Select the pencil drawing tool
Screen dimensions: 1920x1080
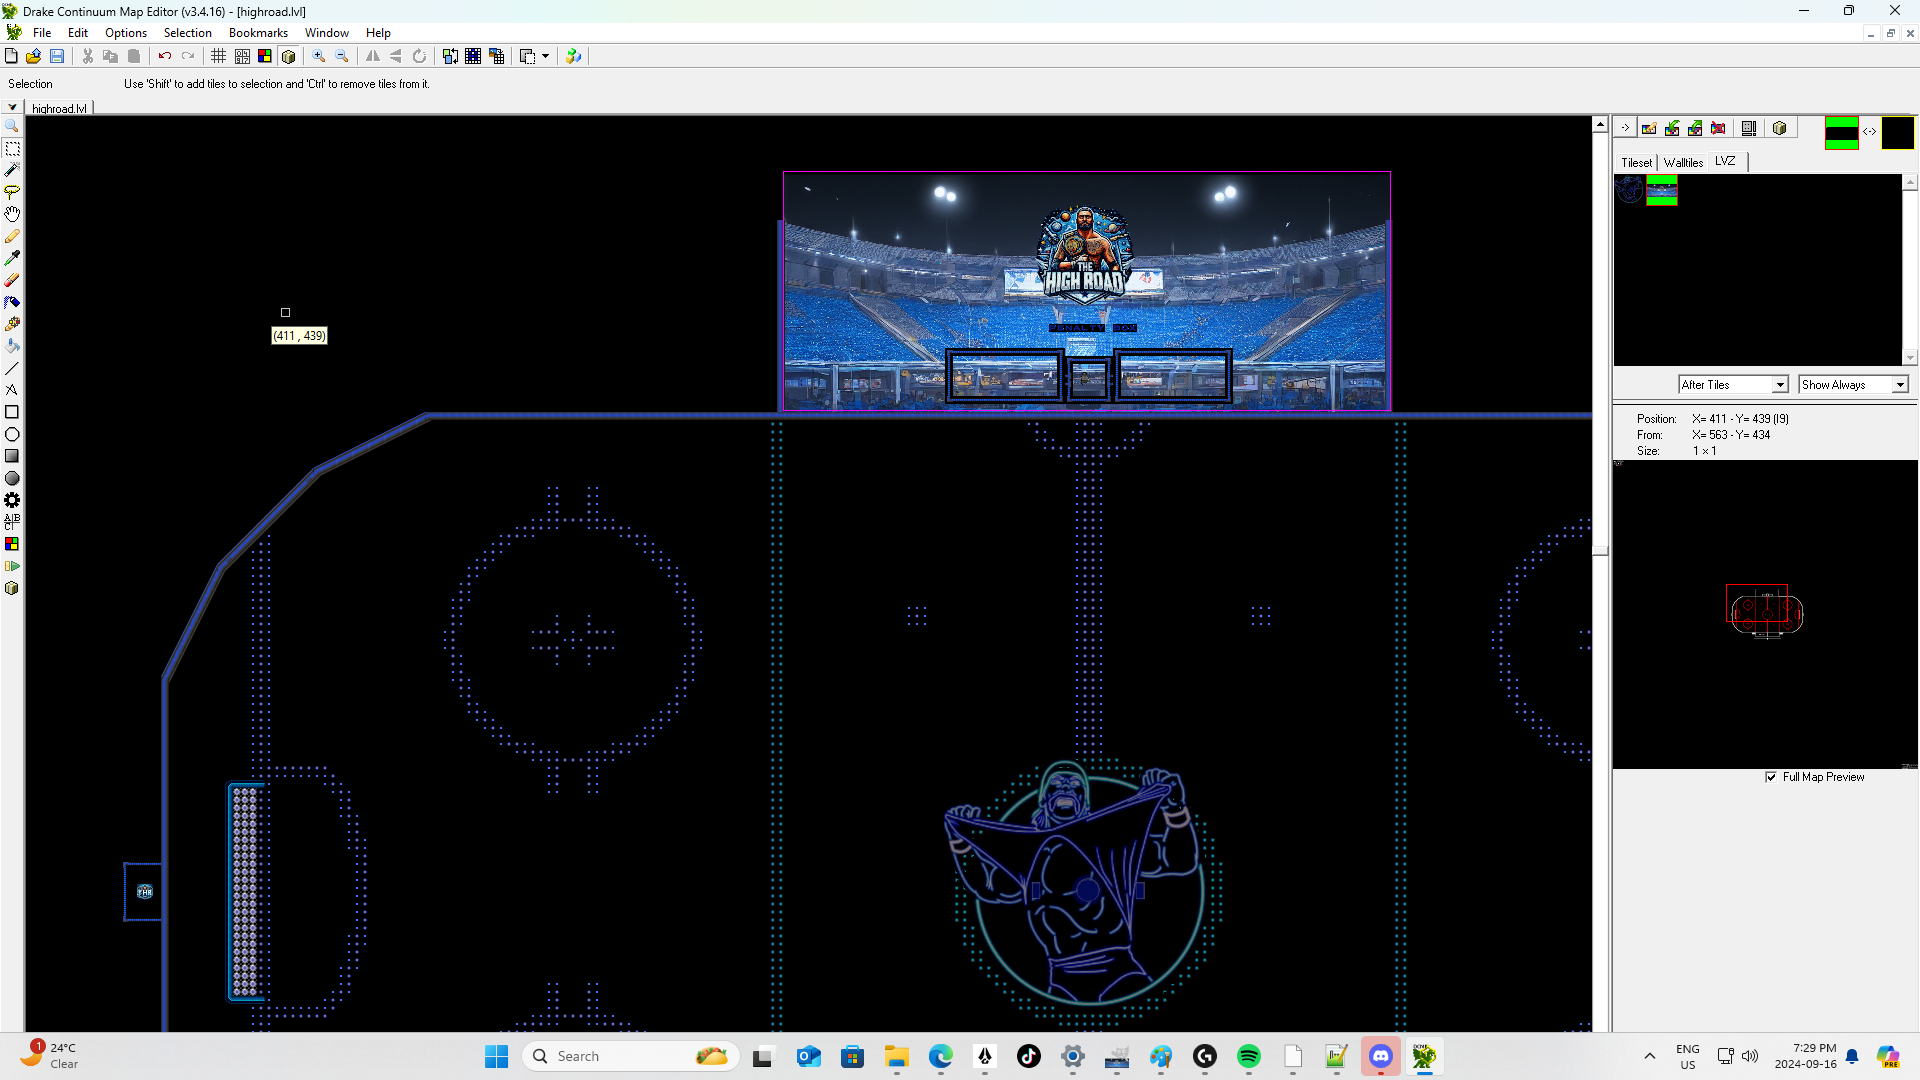tap(12, 236)
